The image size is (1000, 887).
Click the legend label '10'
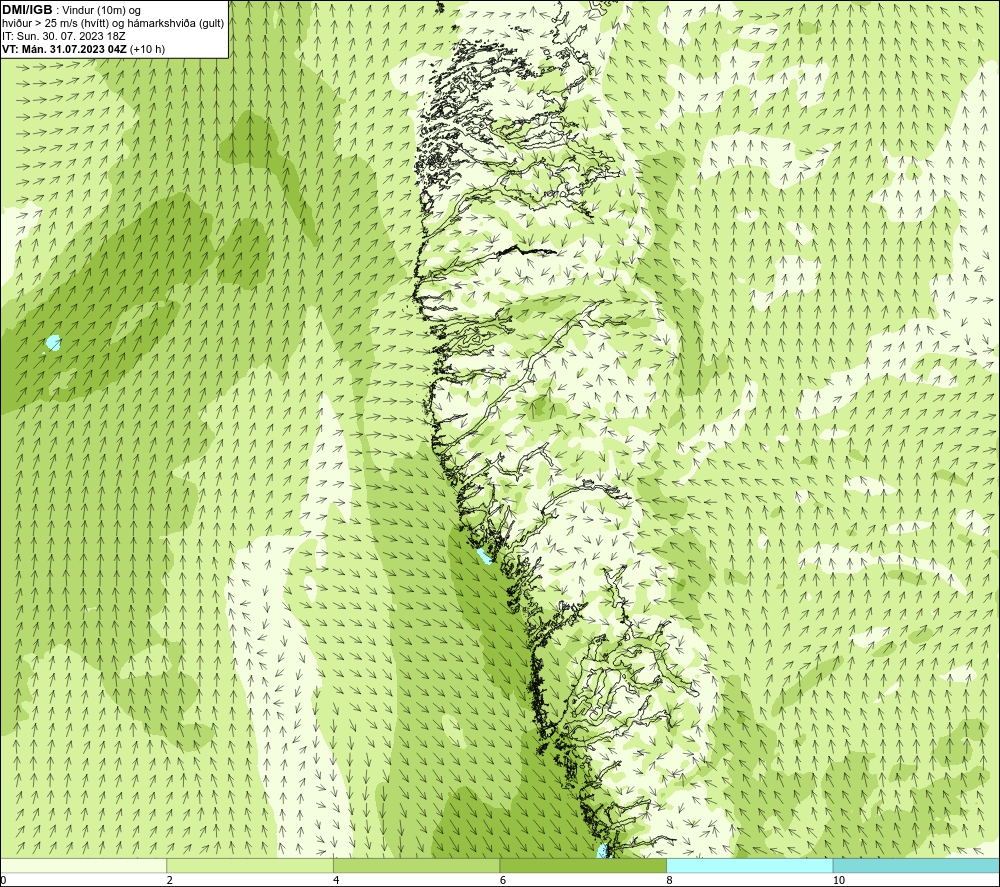click(839, 880)
